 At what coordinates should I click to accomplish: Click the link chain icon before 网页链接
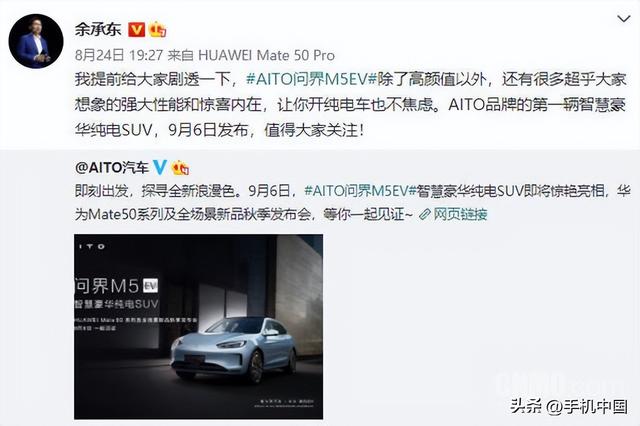click(424, 214)
